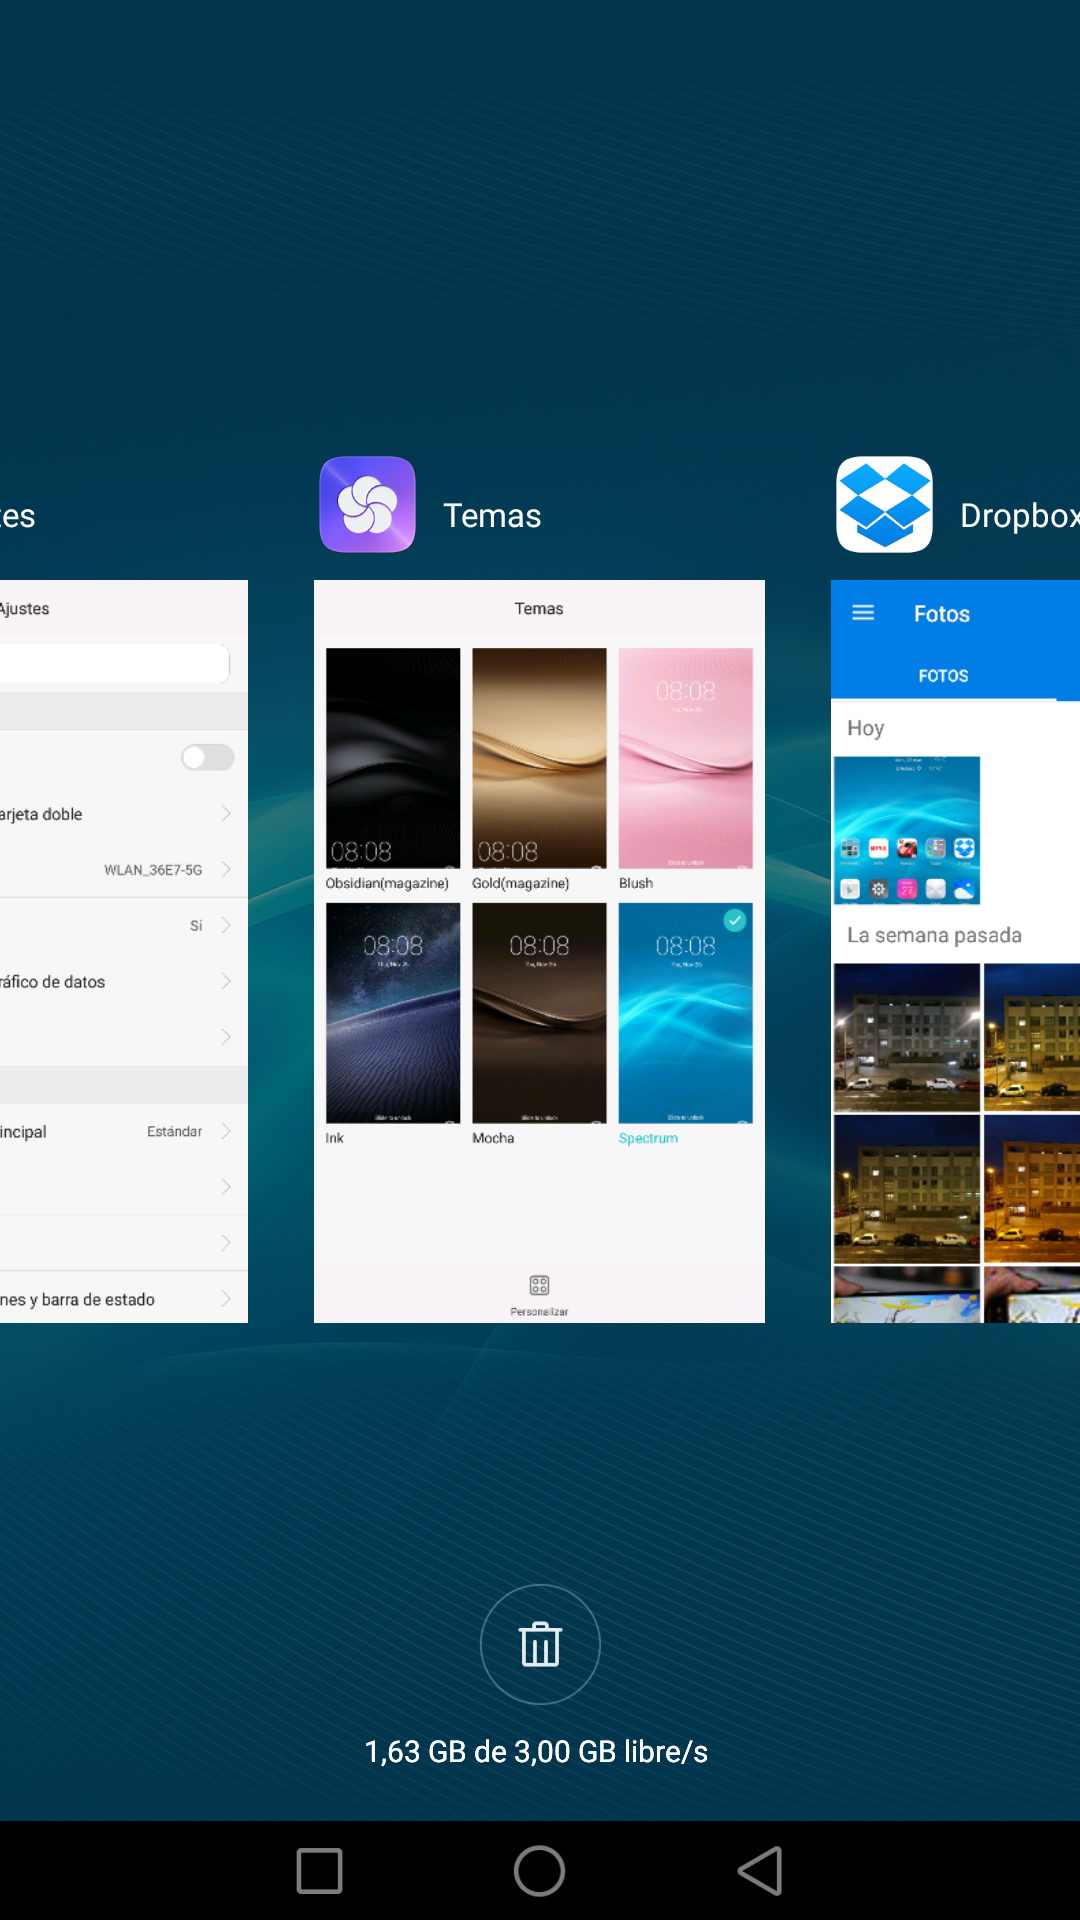The image size is (1080, 1920).
Task: Open the Temas app icon
Action: (x=367, y=505)
